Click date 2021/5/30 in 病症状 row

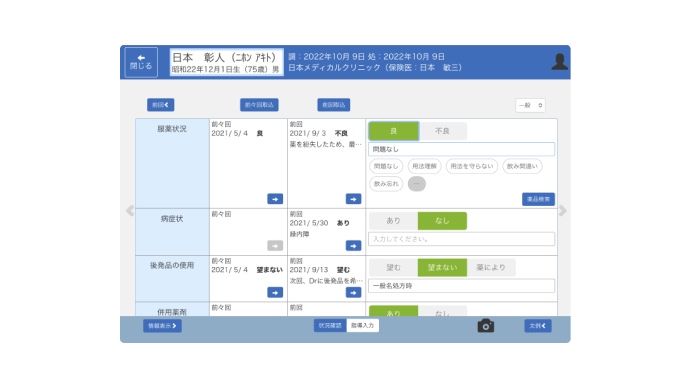tap(308, 223)
